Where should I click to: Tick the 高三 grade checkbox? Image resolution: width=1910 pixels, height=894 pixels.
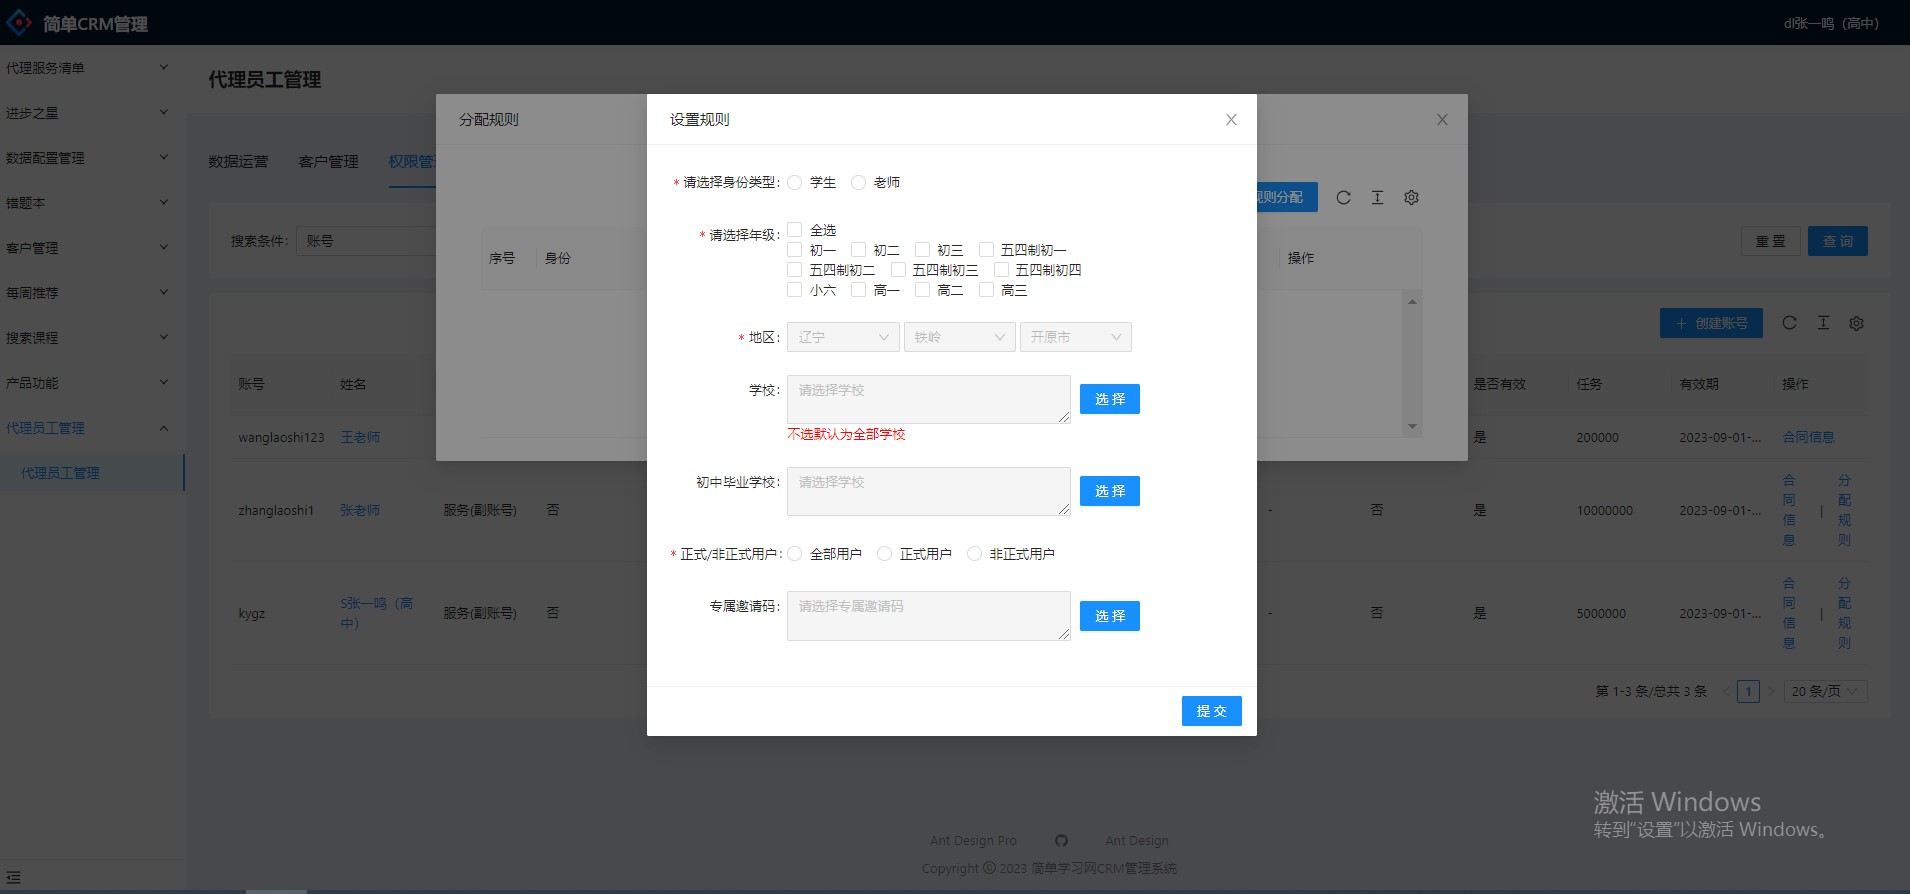[986, 290]
